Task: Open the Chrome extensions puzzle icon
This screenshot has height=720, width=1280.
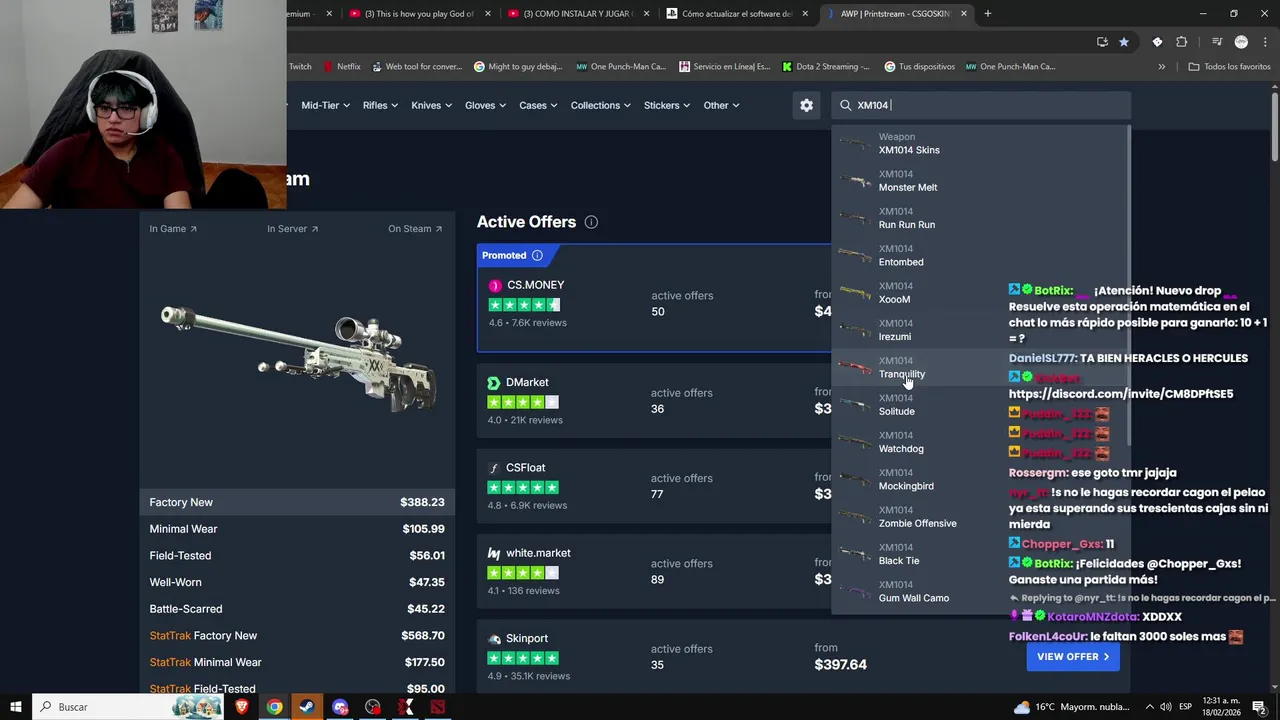Action: click(1182, 42)
